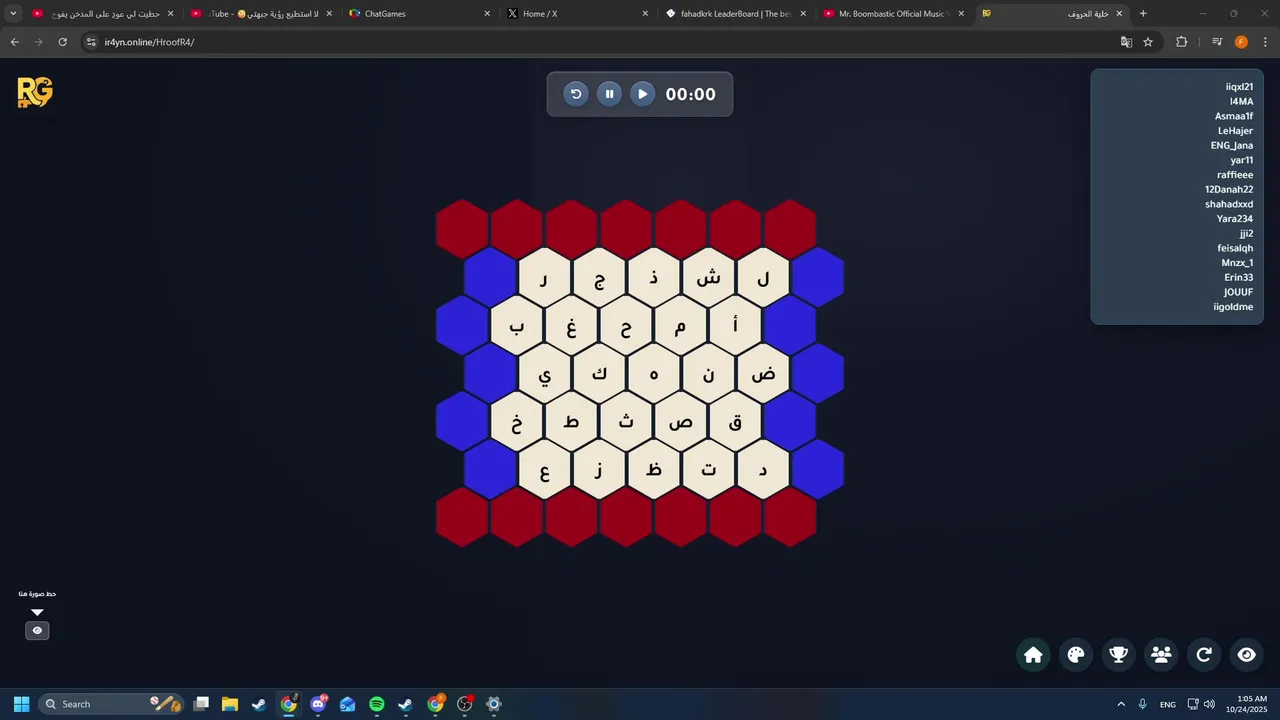
Task: Open Discord from the taskbar
Action: click(x=318, y=704)
